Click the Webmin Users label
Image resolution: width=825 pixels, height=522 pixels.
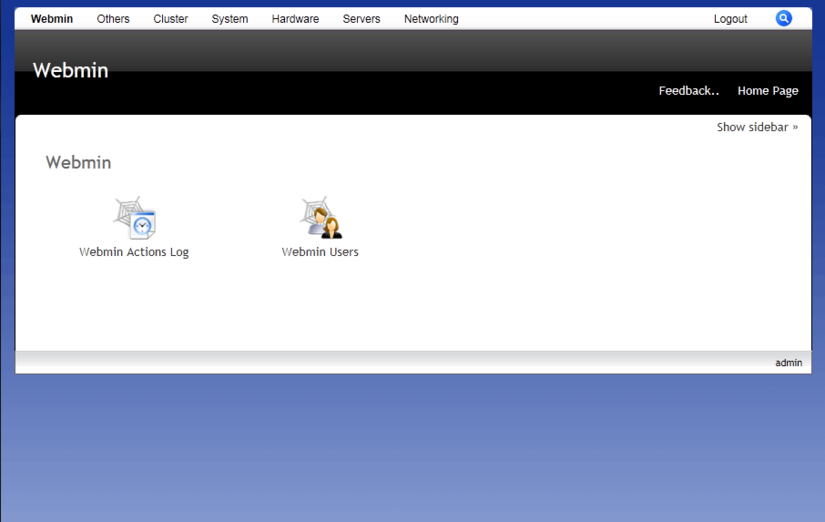point(320,252)
